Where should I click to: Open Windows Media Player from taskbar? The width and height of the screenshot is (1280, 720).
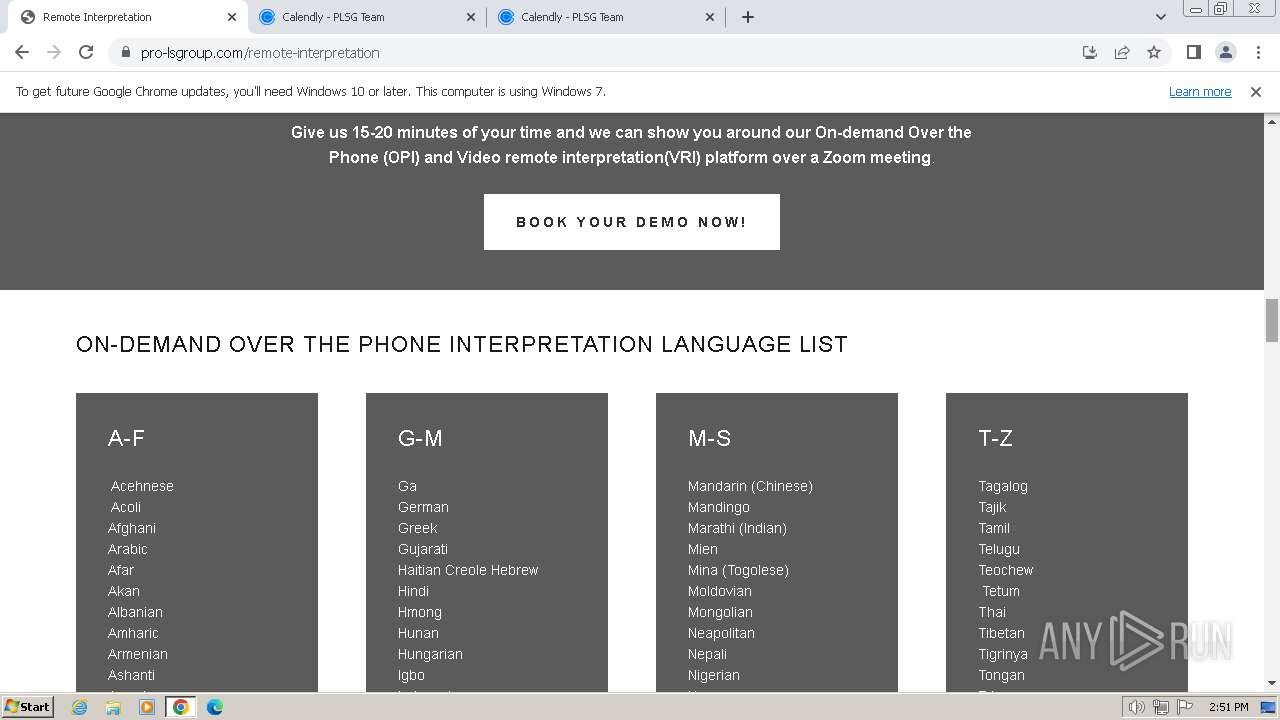pyautogui.click(x=147, y=707)
